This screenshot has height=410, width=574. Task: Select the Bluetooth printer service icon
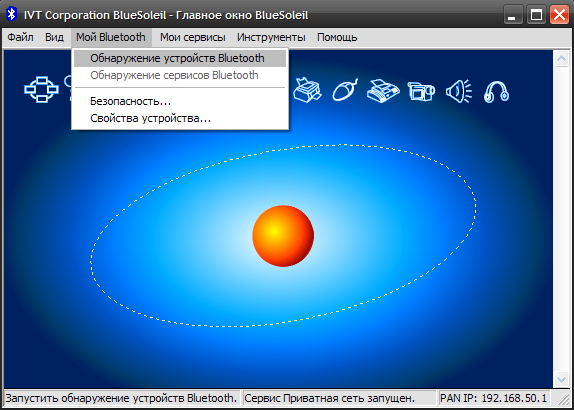308,90
